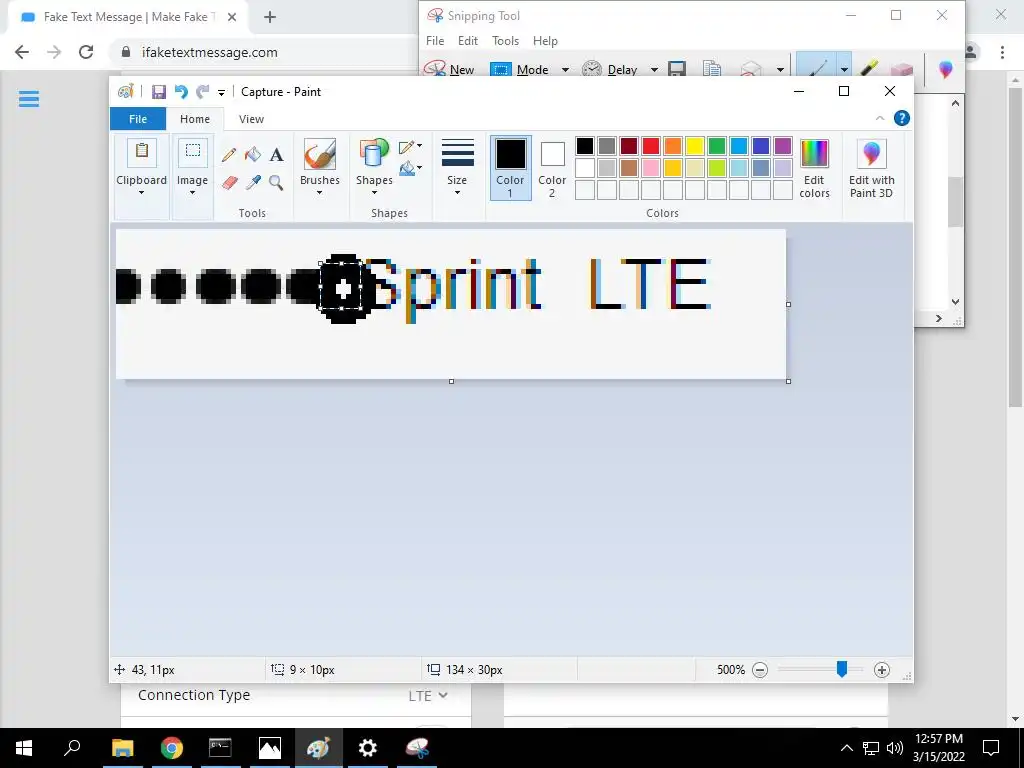This screenshot has height=768, width=1024.
Task: Pick the yellow color swatch
Action: pos(695,146)
